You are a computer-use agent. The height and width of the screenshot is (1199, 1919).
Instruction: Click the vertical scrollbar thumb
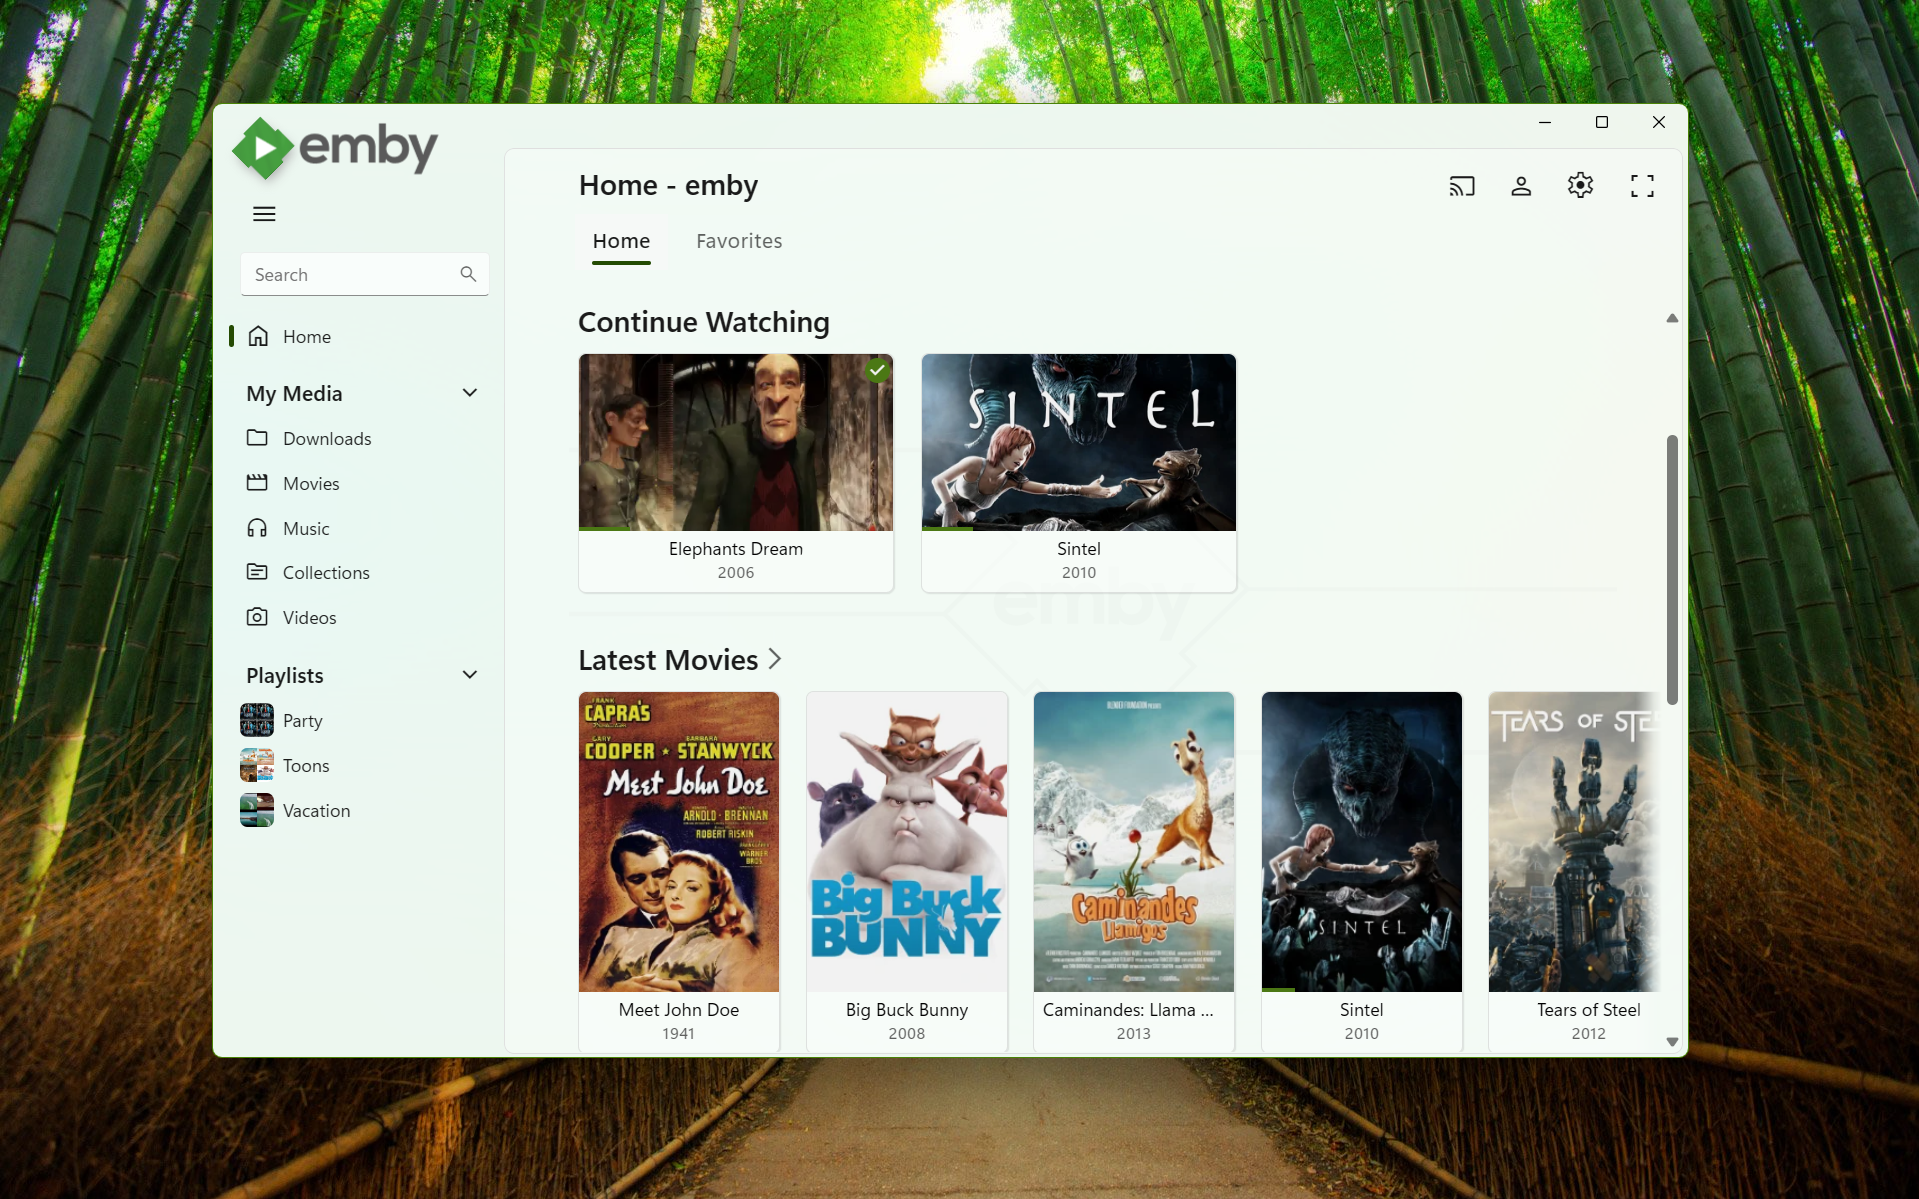(x=1672, y=569)
